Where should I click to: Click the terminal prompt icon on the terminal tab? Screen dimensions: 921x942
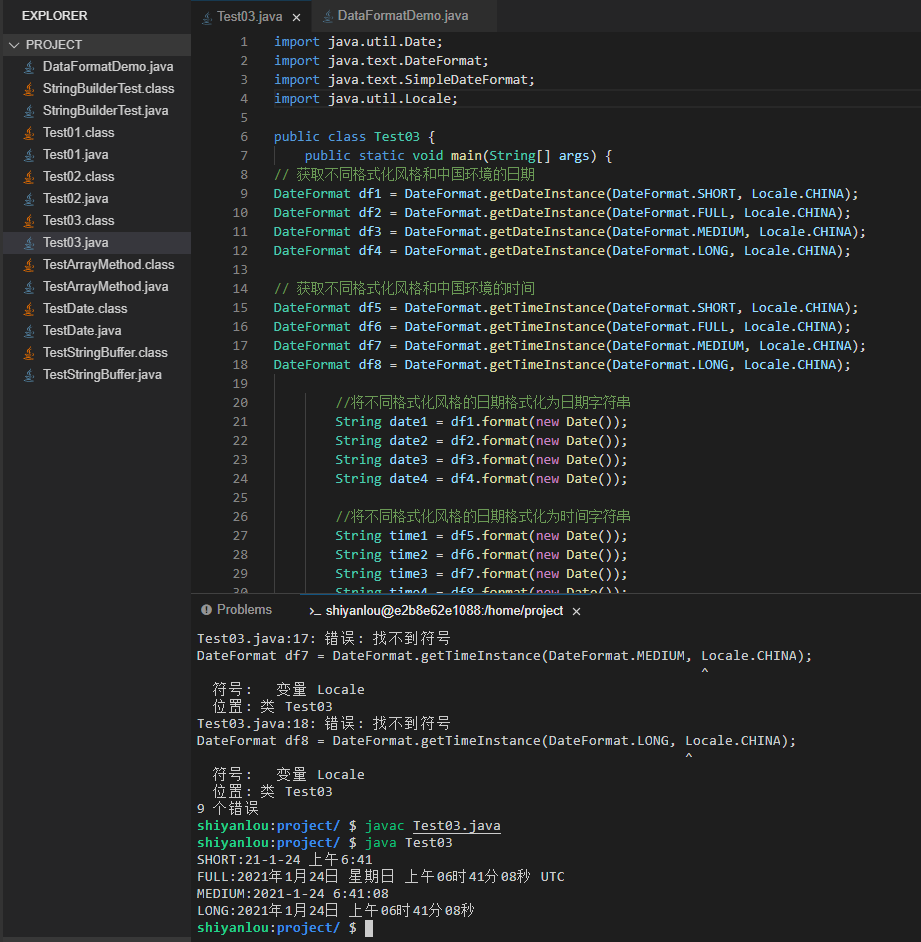[315, 611]
